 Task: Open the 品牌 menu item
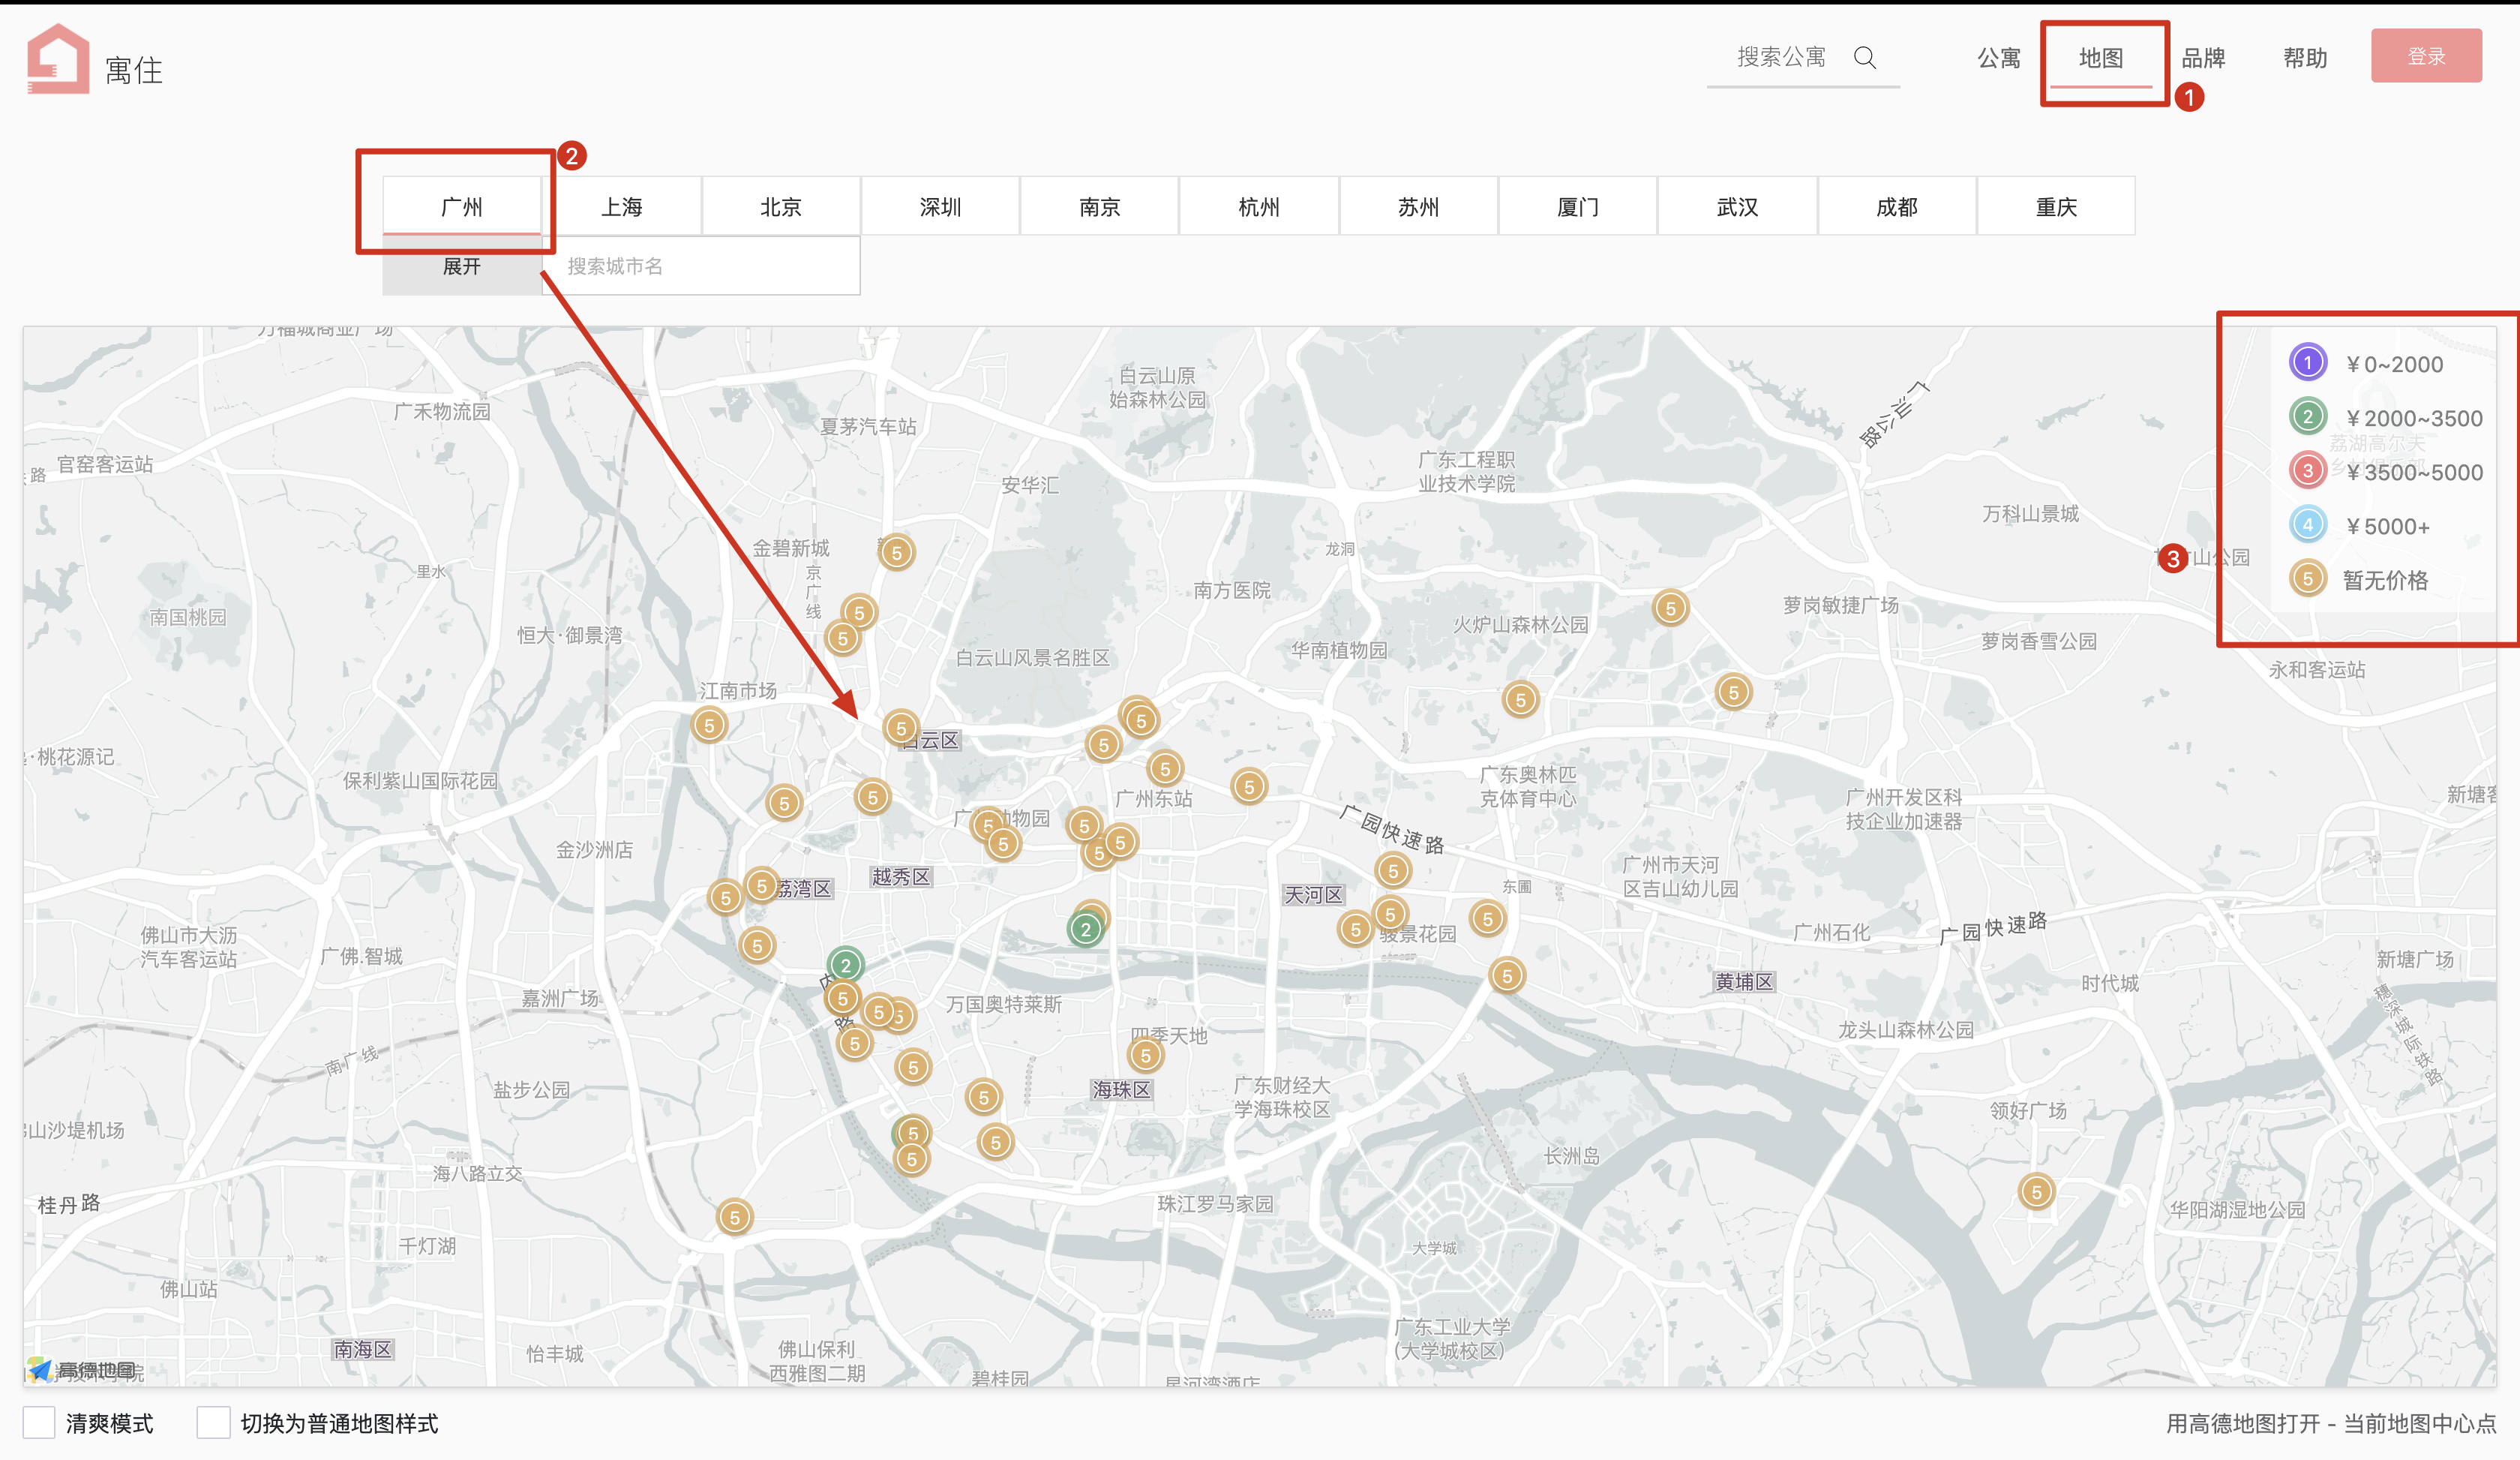pyautogui.click(x=2203, y=58)
